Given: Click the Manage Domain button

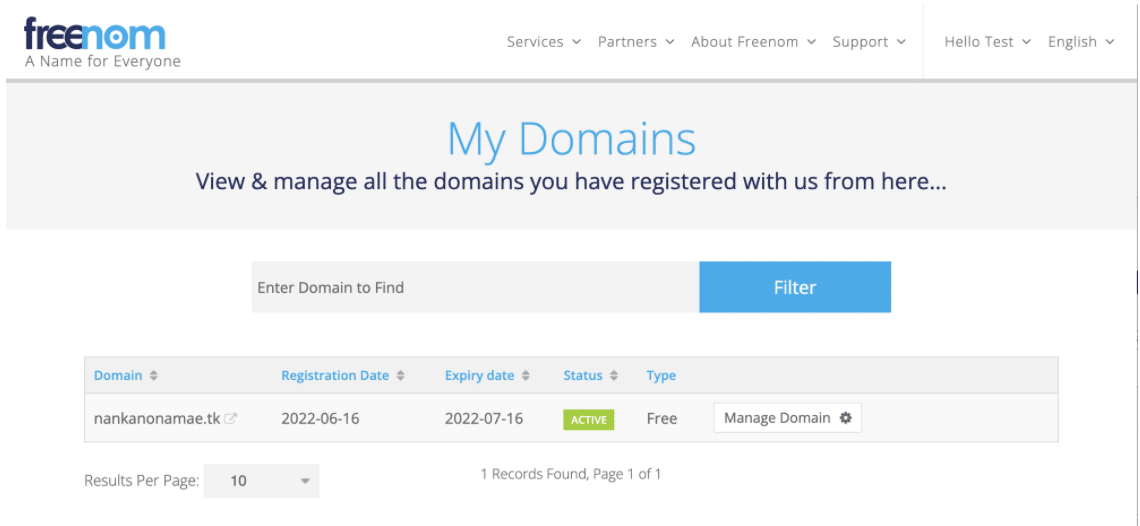Looking at the screenshot, I should tap(787, 418).
